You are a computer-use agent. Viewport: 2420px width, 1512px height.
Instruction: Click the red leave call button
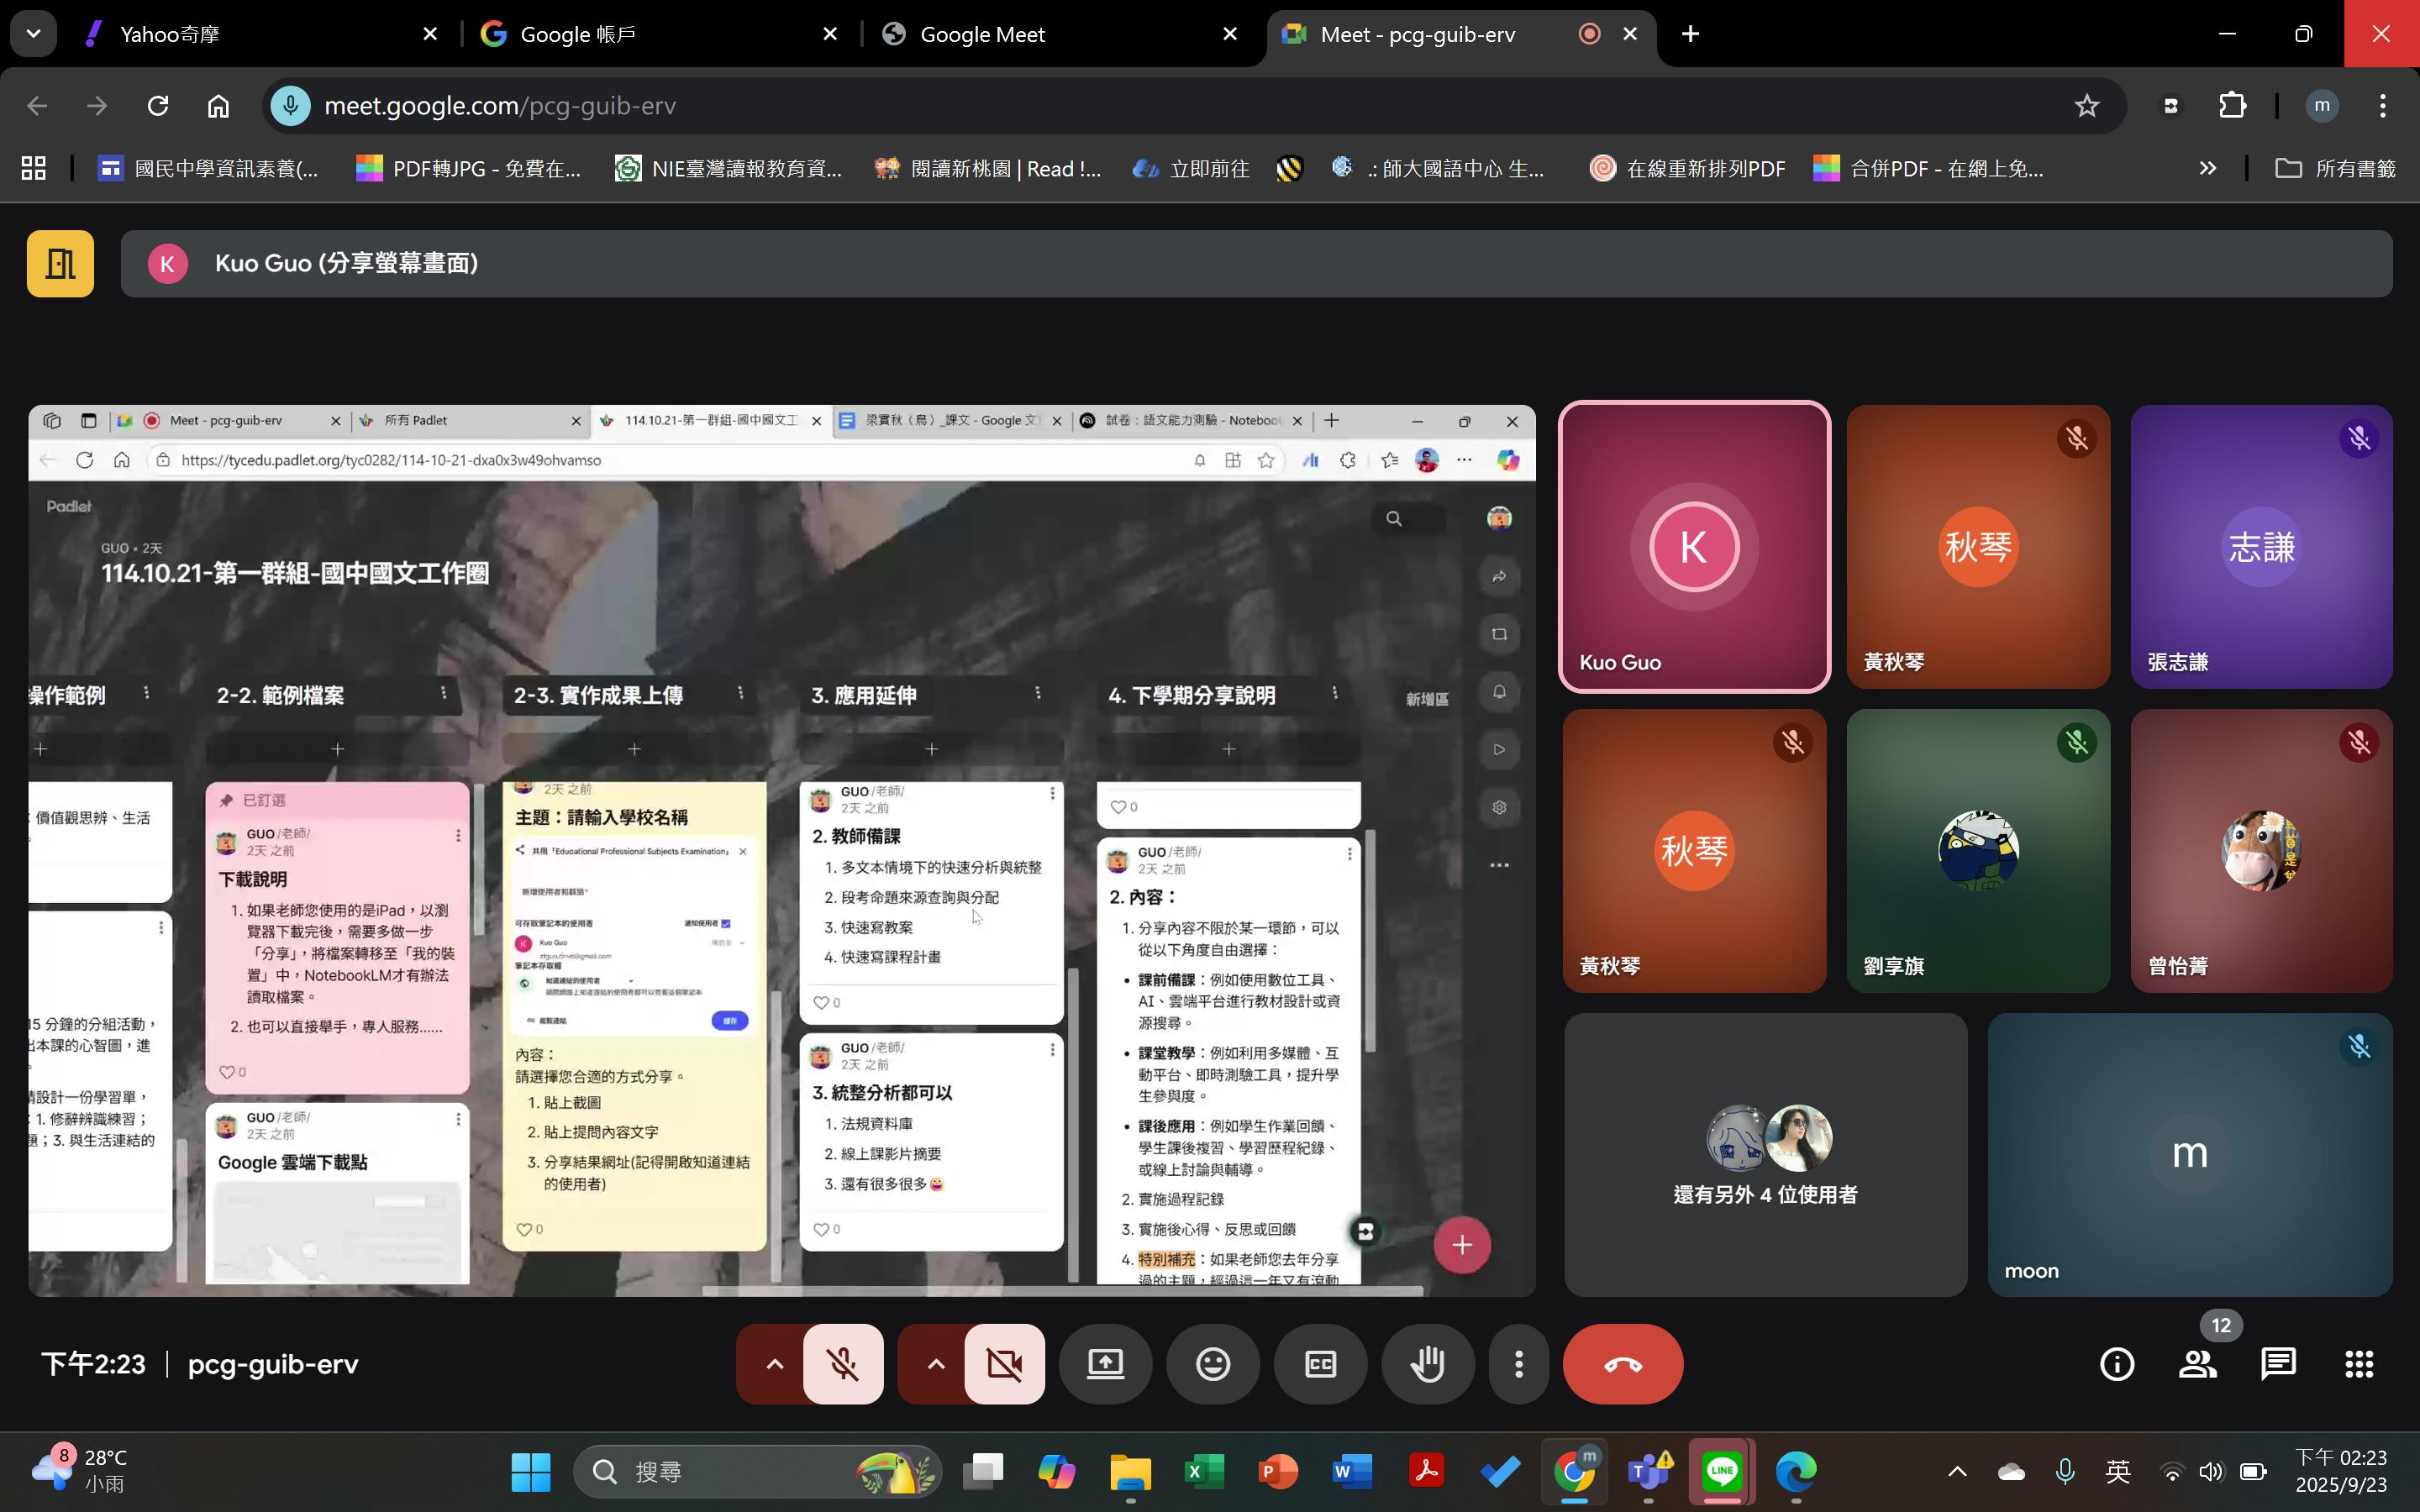[1622, 1364]
